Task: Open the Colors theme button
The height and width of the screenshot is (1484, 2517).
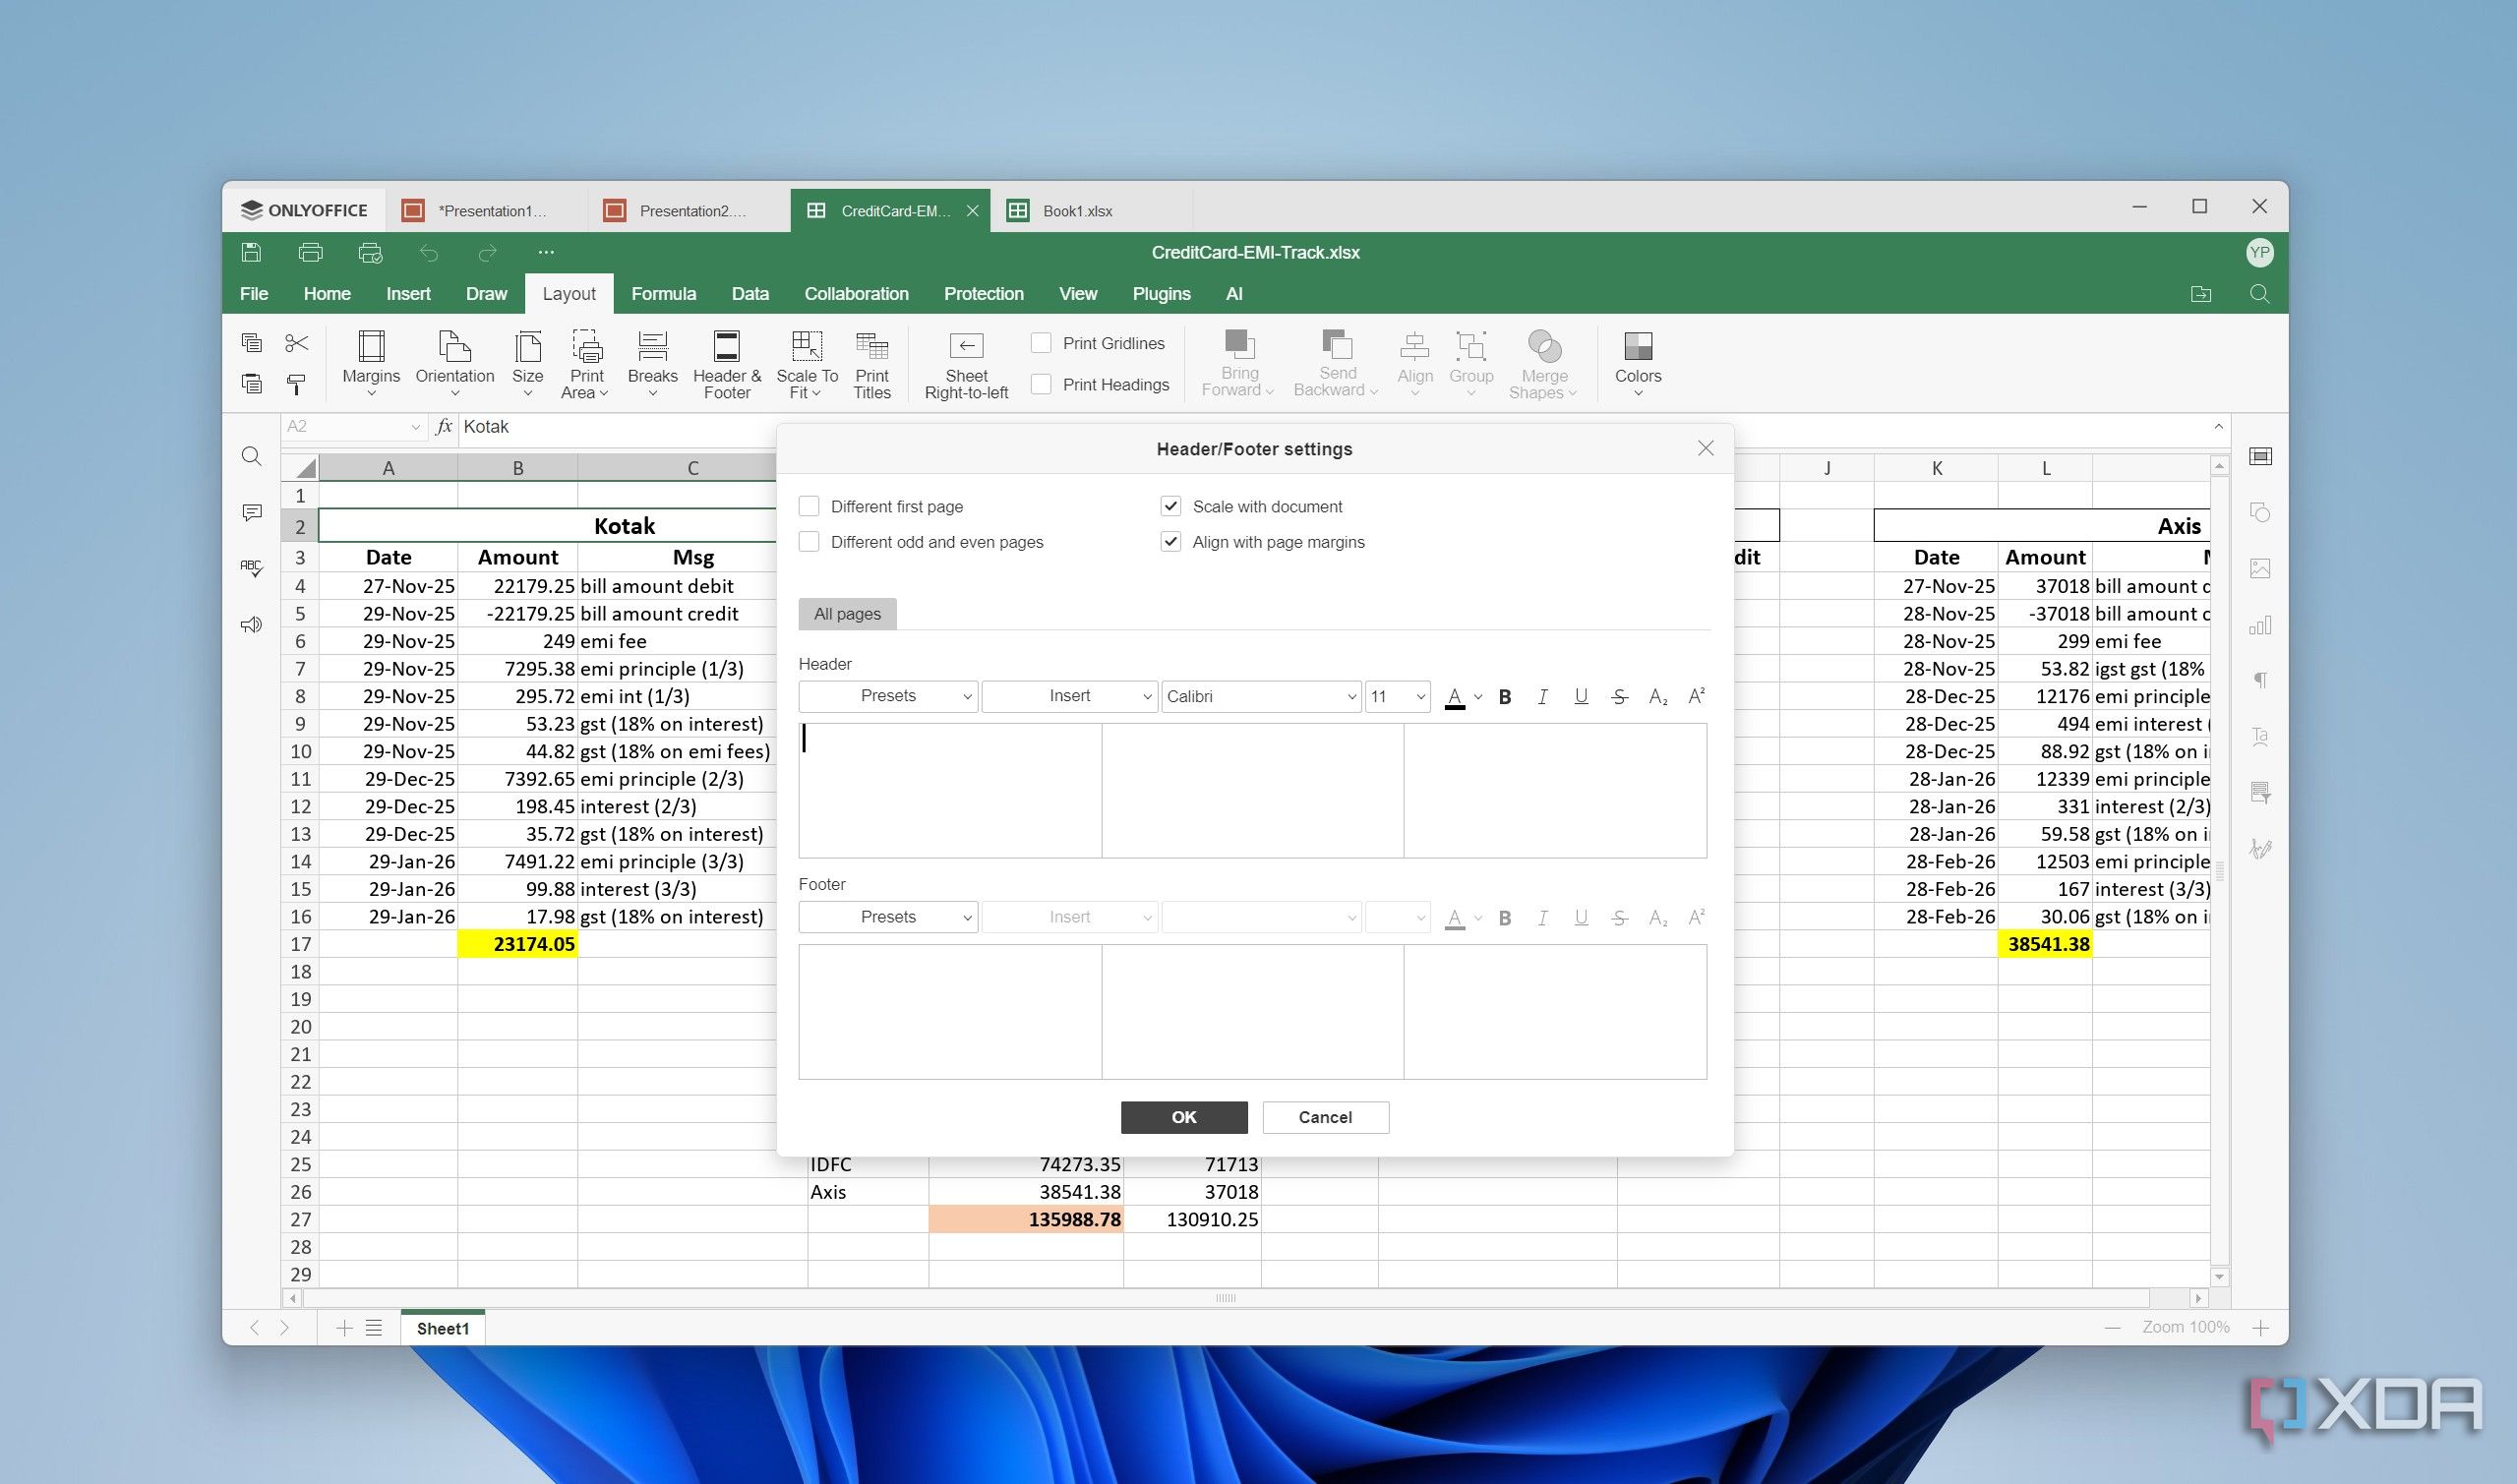Action: (1638, 364)
